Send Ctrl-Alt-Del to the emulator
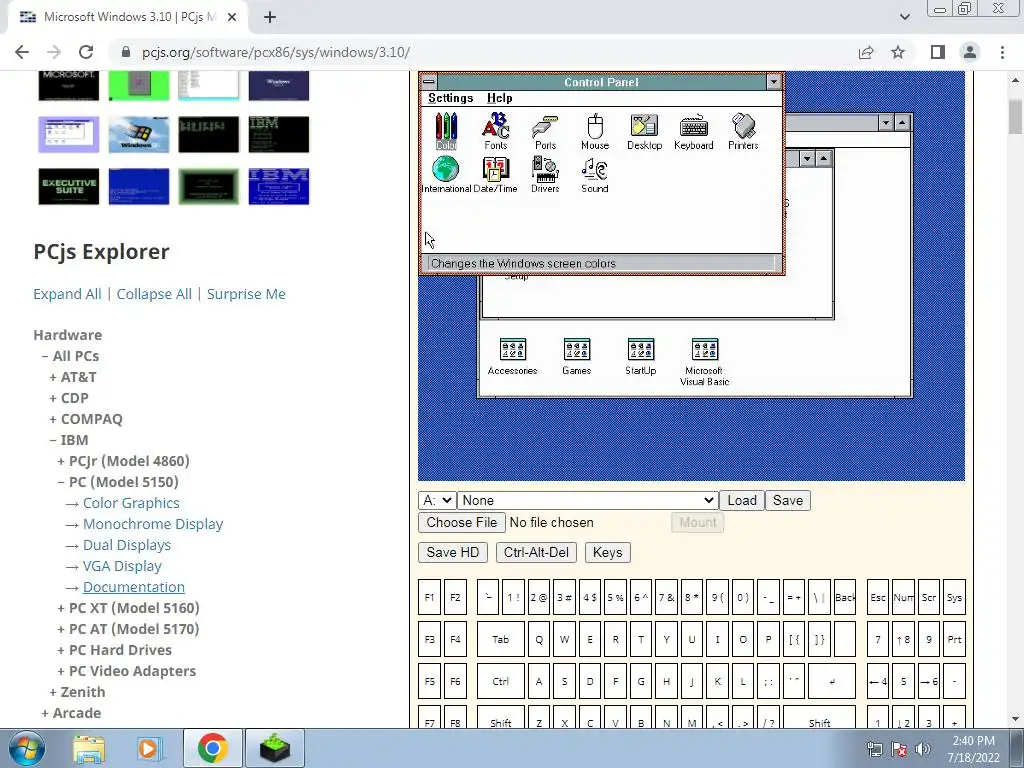1024x768 pixels. [x=536, y=552]
